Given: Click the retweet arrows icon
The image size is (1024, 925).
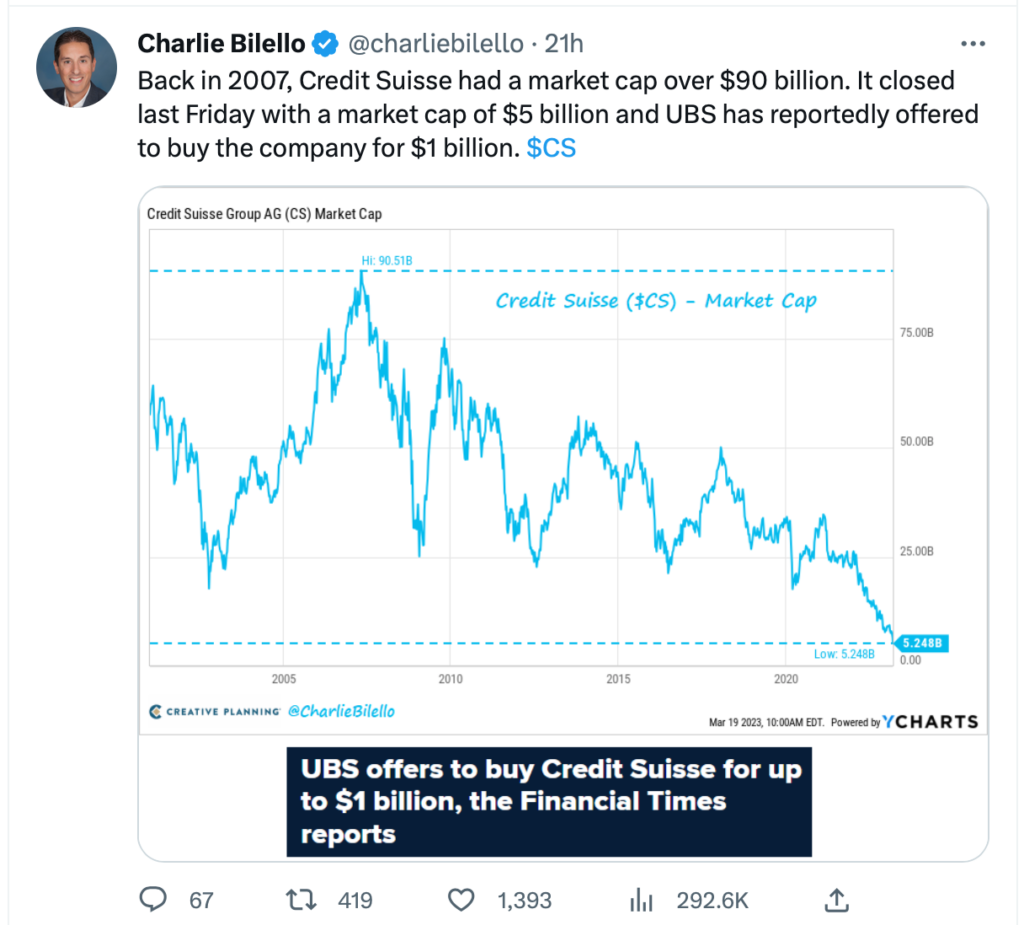Looking at the screenshot, I should [302, 900].
